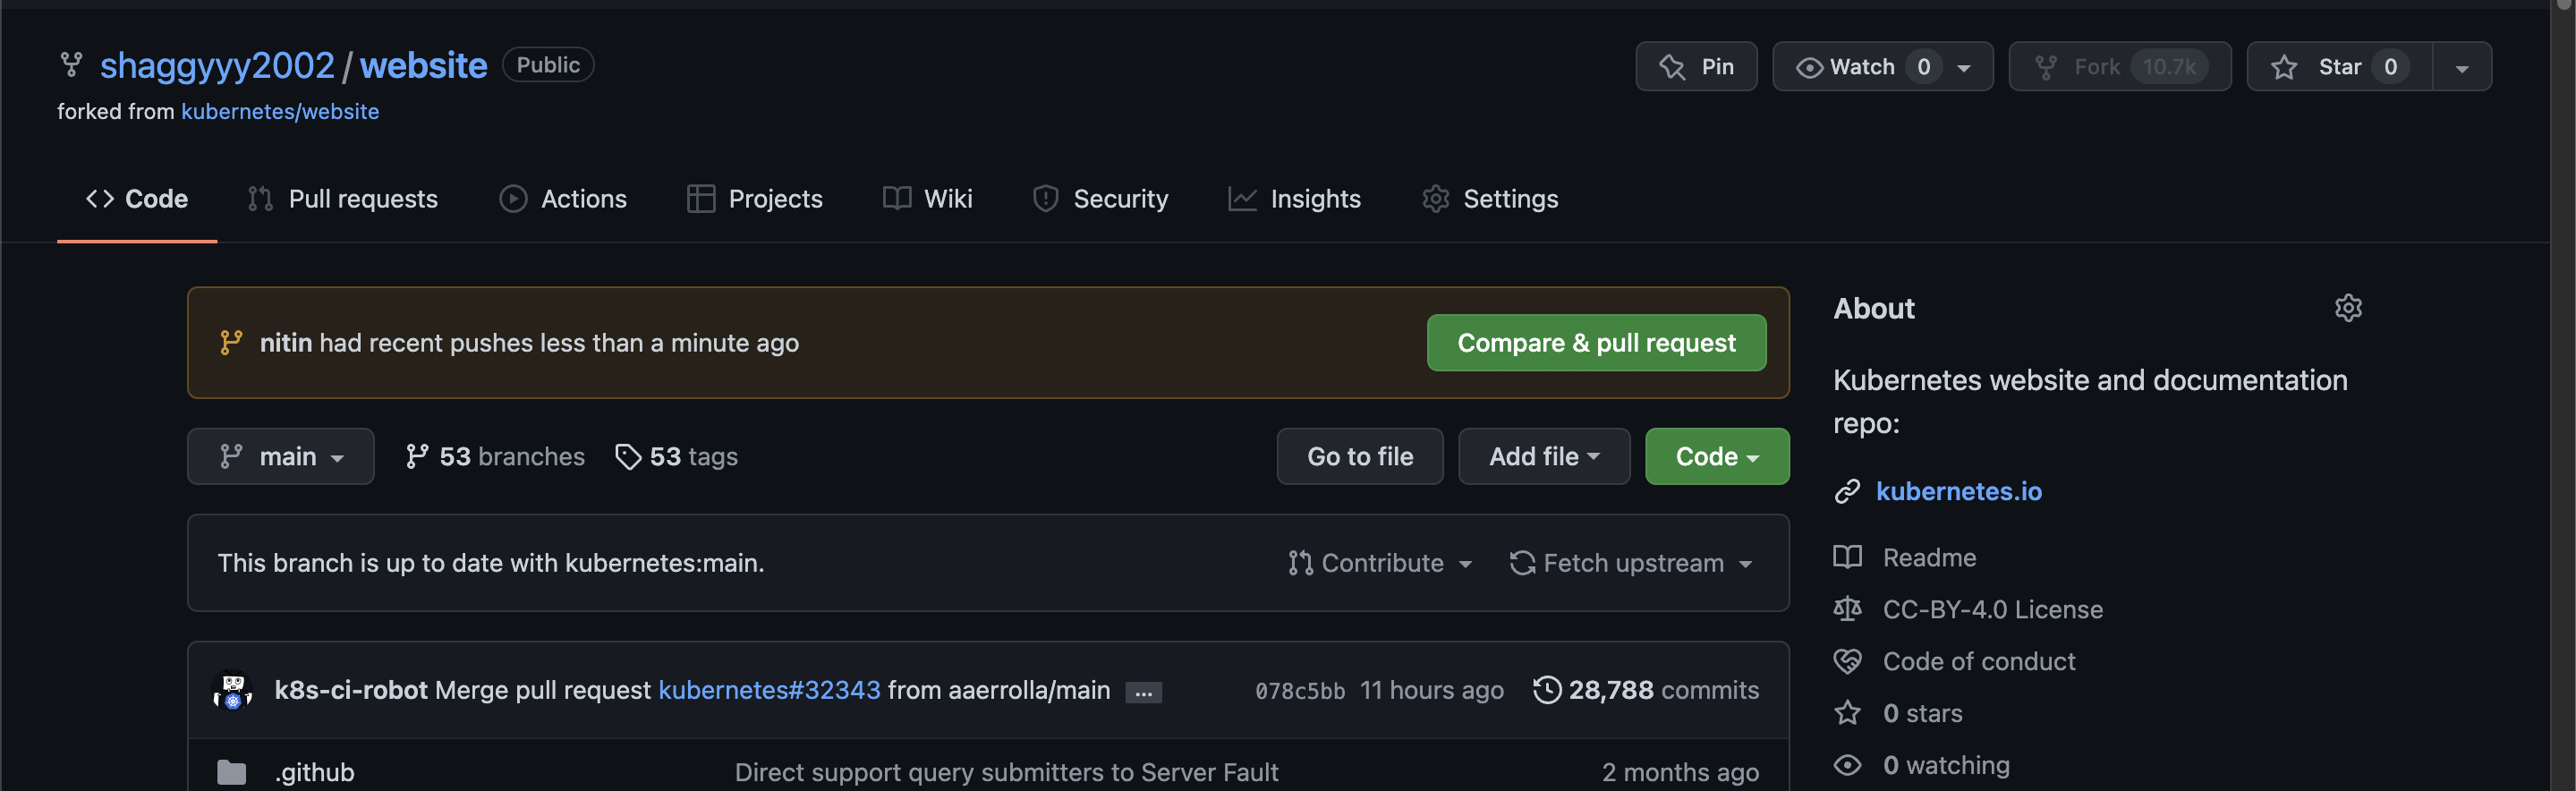
Task: Open commit 'Direct support query submitters to Server Fault'
Action: pos(1006,772)
